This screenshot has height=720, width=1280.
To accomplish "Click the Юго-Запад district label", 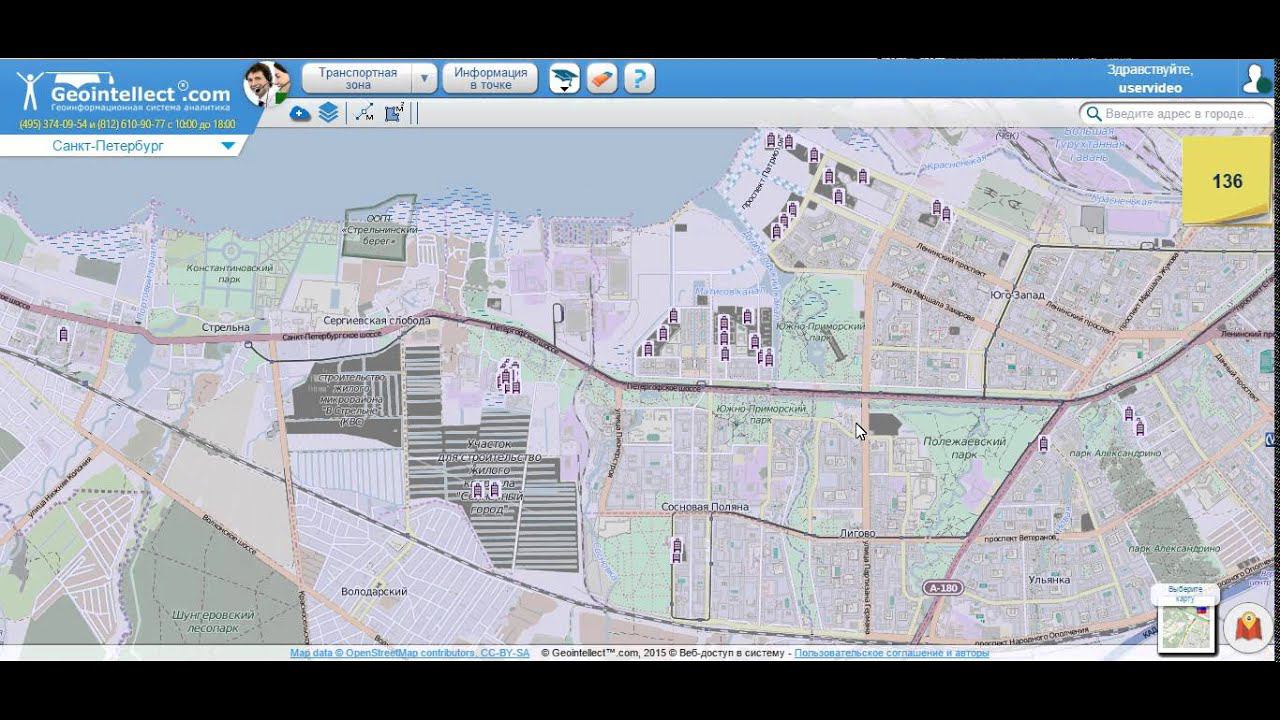I will point(1018,296).
